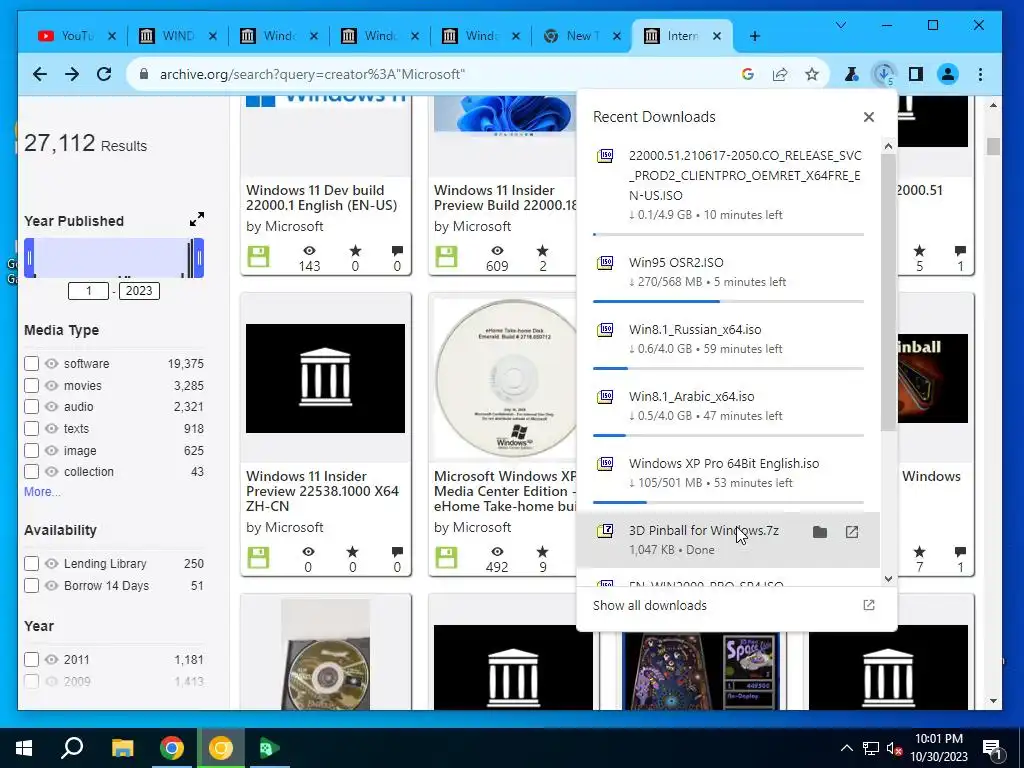Open the Chrome Labs flask icon
This screenshot has height=768, width=1024.
(851, 74)
